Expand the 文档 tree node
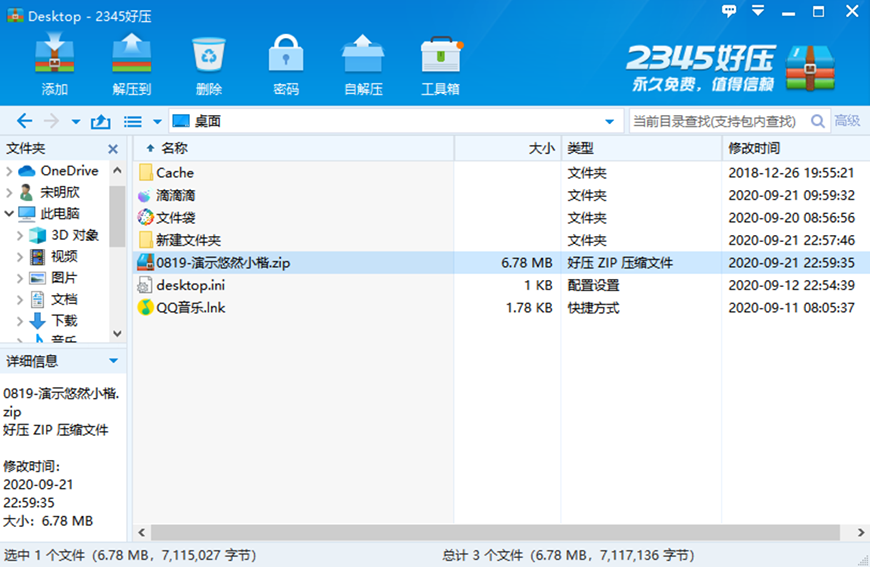 tap(20, 300)
